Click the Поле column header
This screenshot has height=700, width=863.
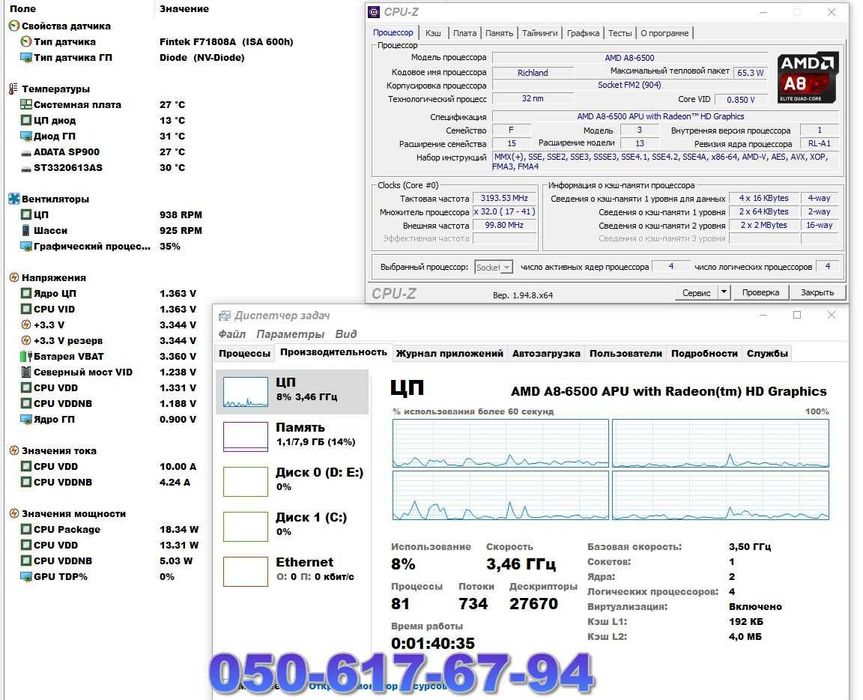23,9
